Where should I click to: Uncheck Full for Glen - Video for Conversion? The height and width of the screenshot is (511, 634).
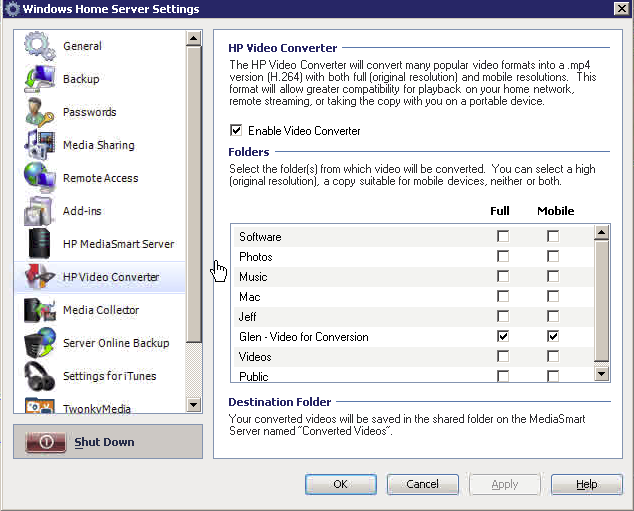tap(503, 336)
